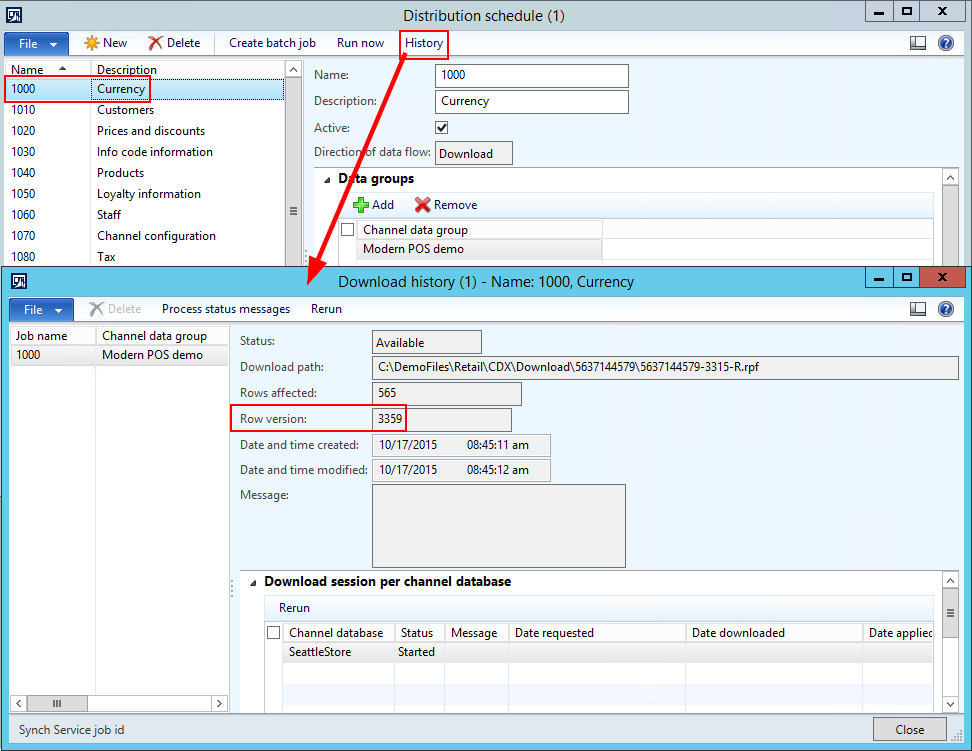Screen dimensions: 972x751
Task: Select Modern POS demo in Data groups
Action: (479, 249)
